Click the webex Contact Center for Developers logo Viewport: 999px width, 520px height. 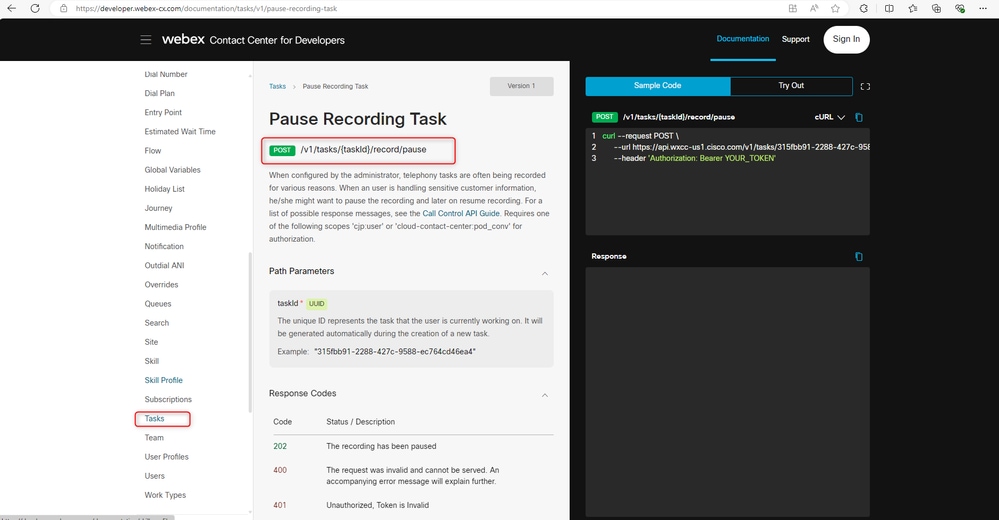point(253,40)
